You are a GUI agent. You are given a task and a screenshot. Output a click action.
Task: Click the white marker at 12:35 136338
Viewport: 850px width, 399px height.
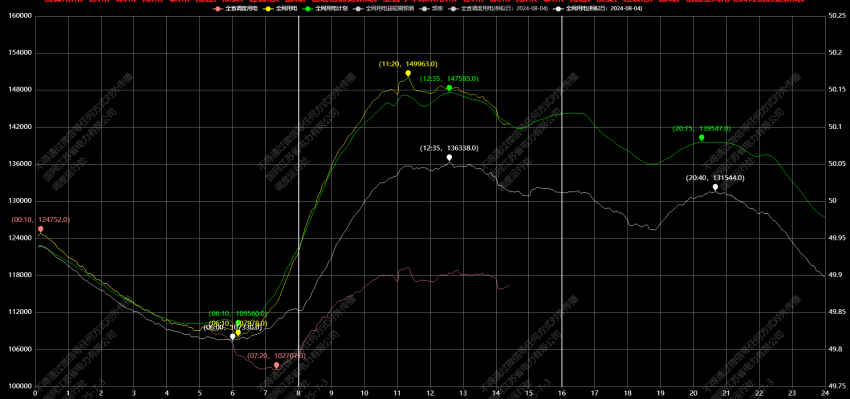pyautogui.click(x=449, y=157)
